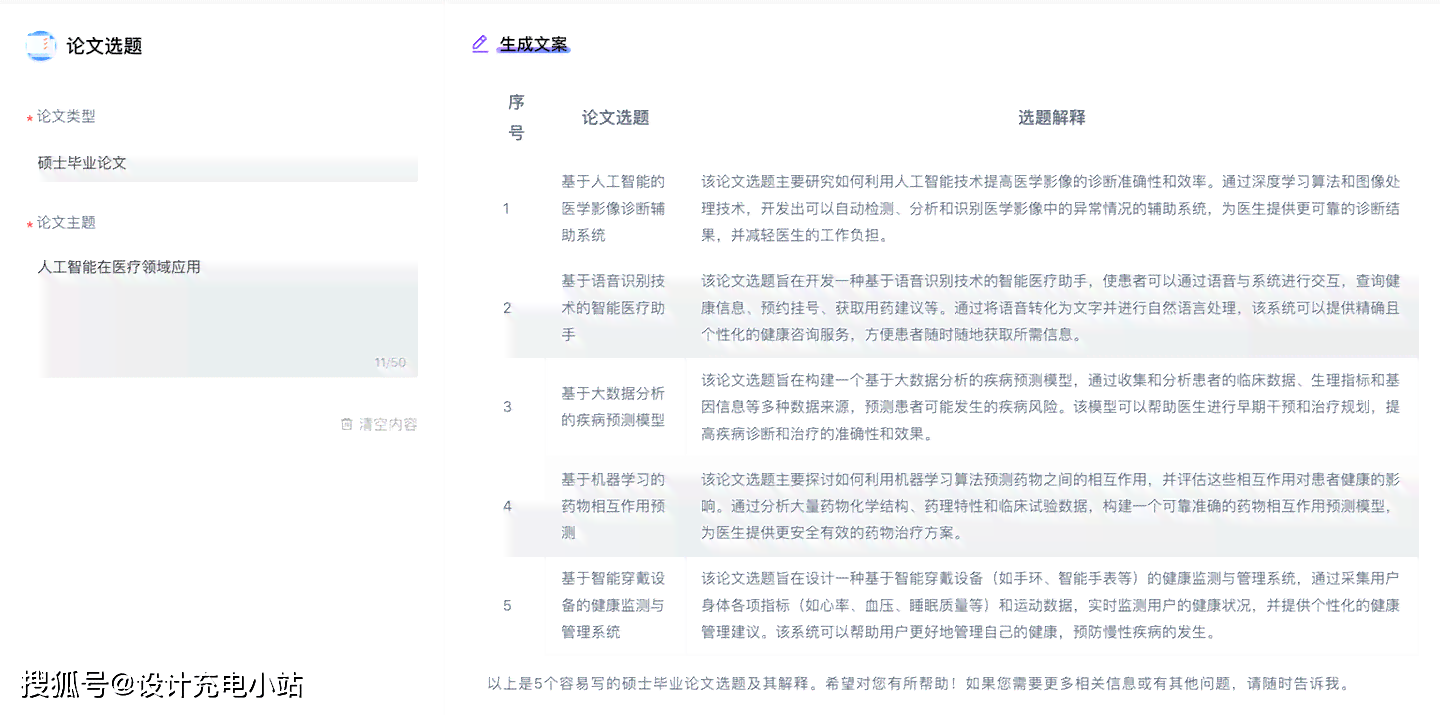
Task: Select topic 基于智能穿戴设备的健康监测与管理系统
Action: 613,605
